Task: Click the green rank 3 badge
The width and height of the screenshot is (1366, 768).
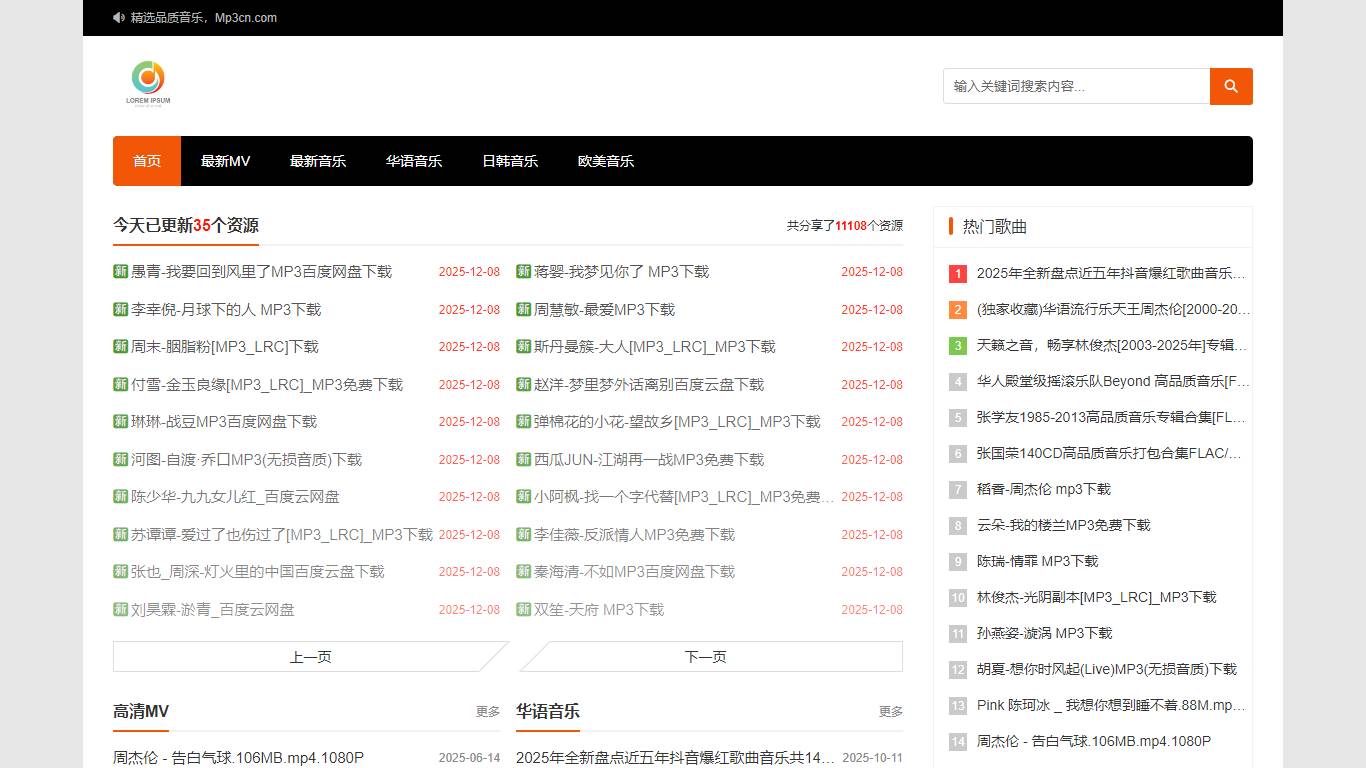Action: [x=958, y=346]
